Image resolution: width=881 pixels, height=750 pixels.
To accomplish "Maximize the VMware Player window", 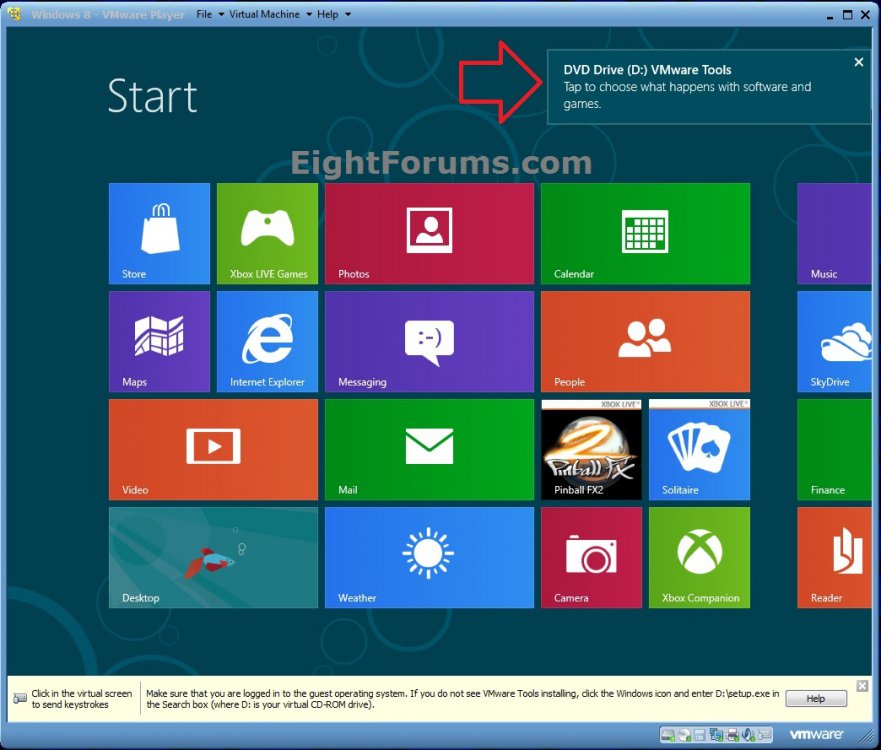I will pyautogui.click(x=847, y=15).
